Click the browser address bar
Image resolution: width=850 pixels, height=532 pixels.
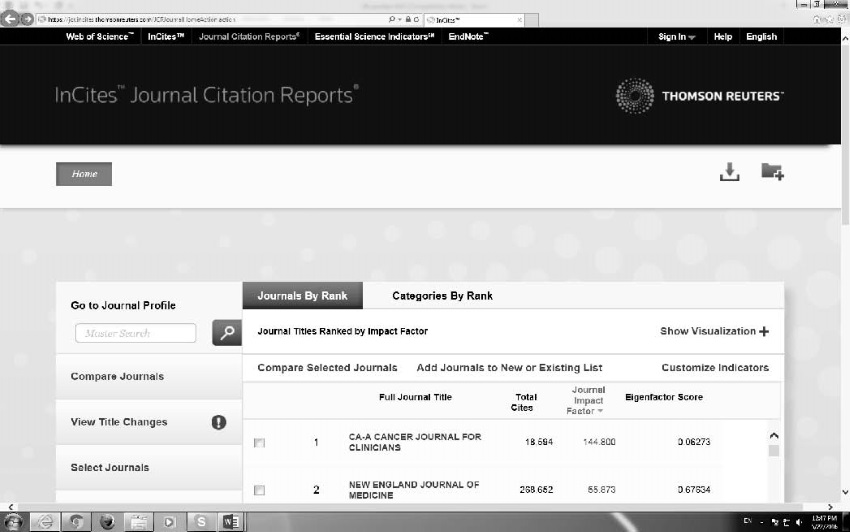[211, 20]
